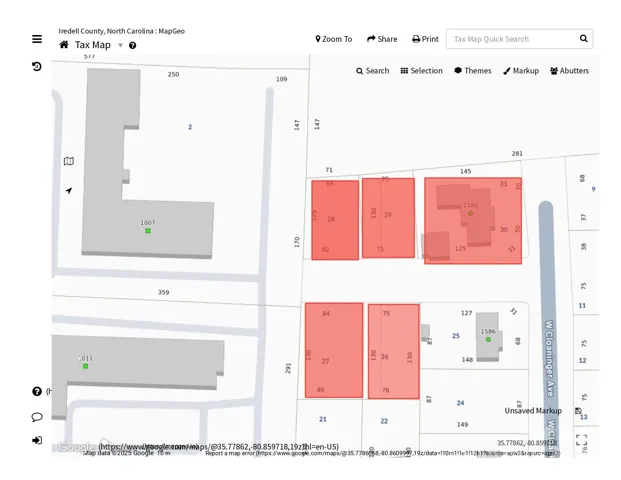Image resolution: width=621 pixels, height=480 pixels.
Task: Open the Abutters tool
Action: point(569,71)
